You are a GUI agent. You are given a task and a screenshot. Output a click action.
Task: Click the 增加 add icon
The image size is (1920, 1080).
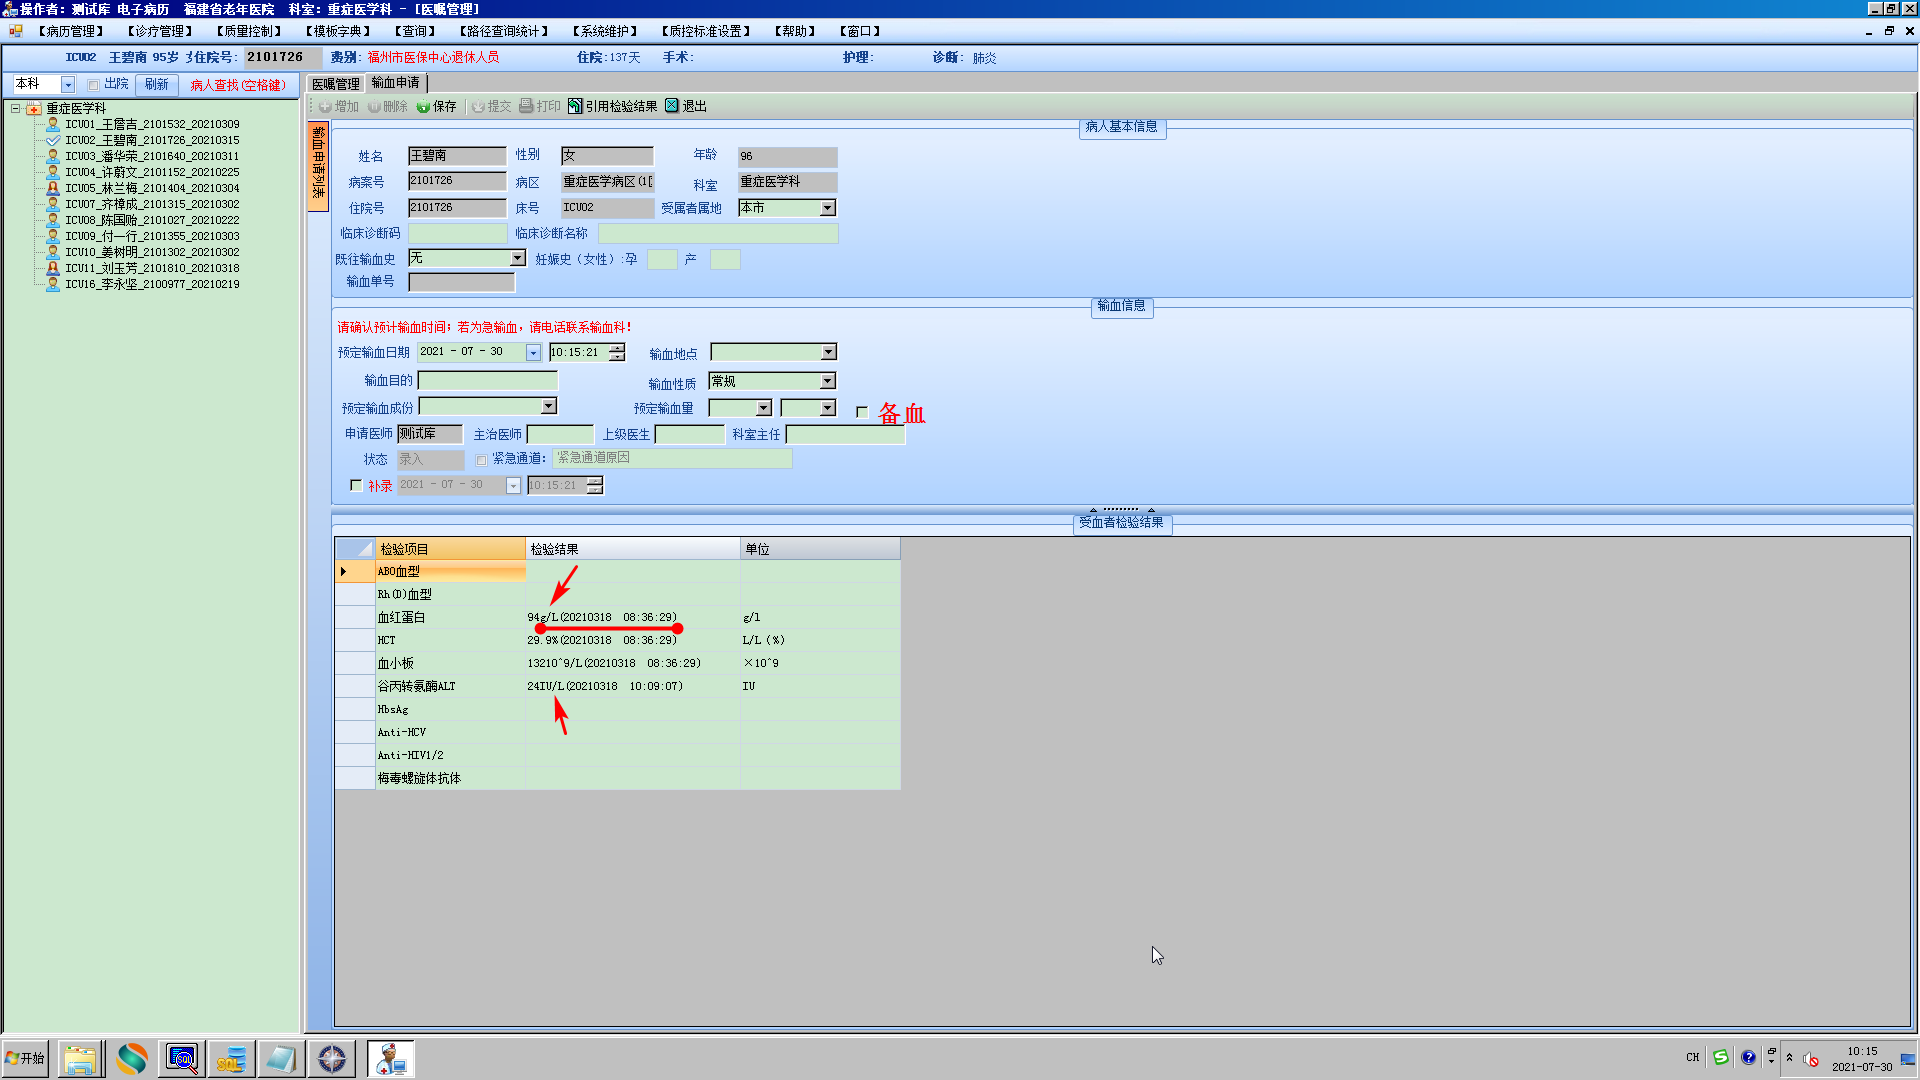(326, 106)
